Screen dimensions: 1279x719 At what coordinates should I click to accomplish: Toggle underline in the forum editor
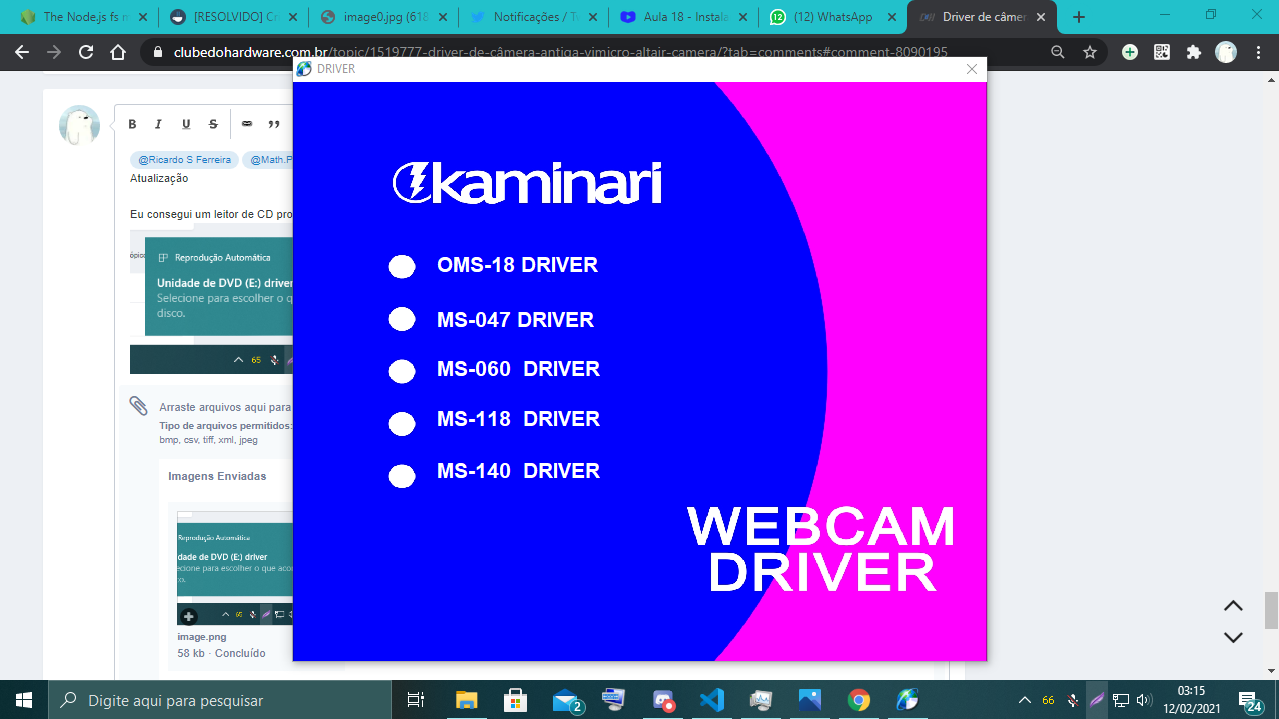[186, 124]
